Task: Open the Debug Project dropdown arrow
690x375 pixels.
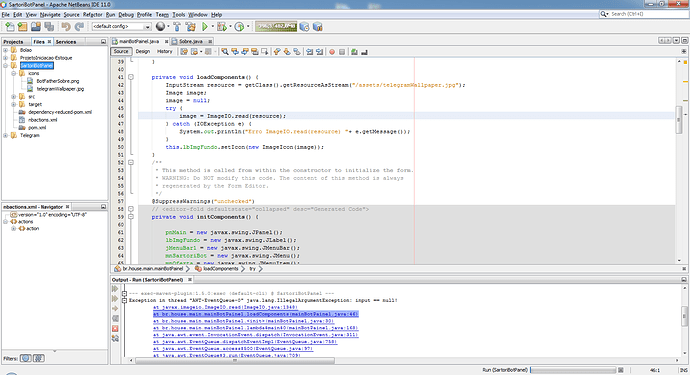Action: coord(230,27)
